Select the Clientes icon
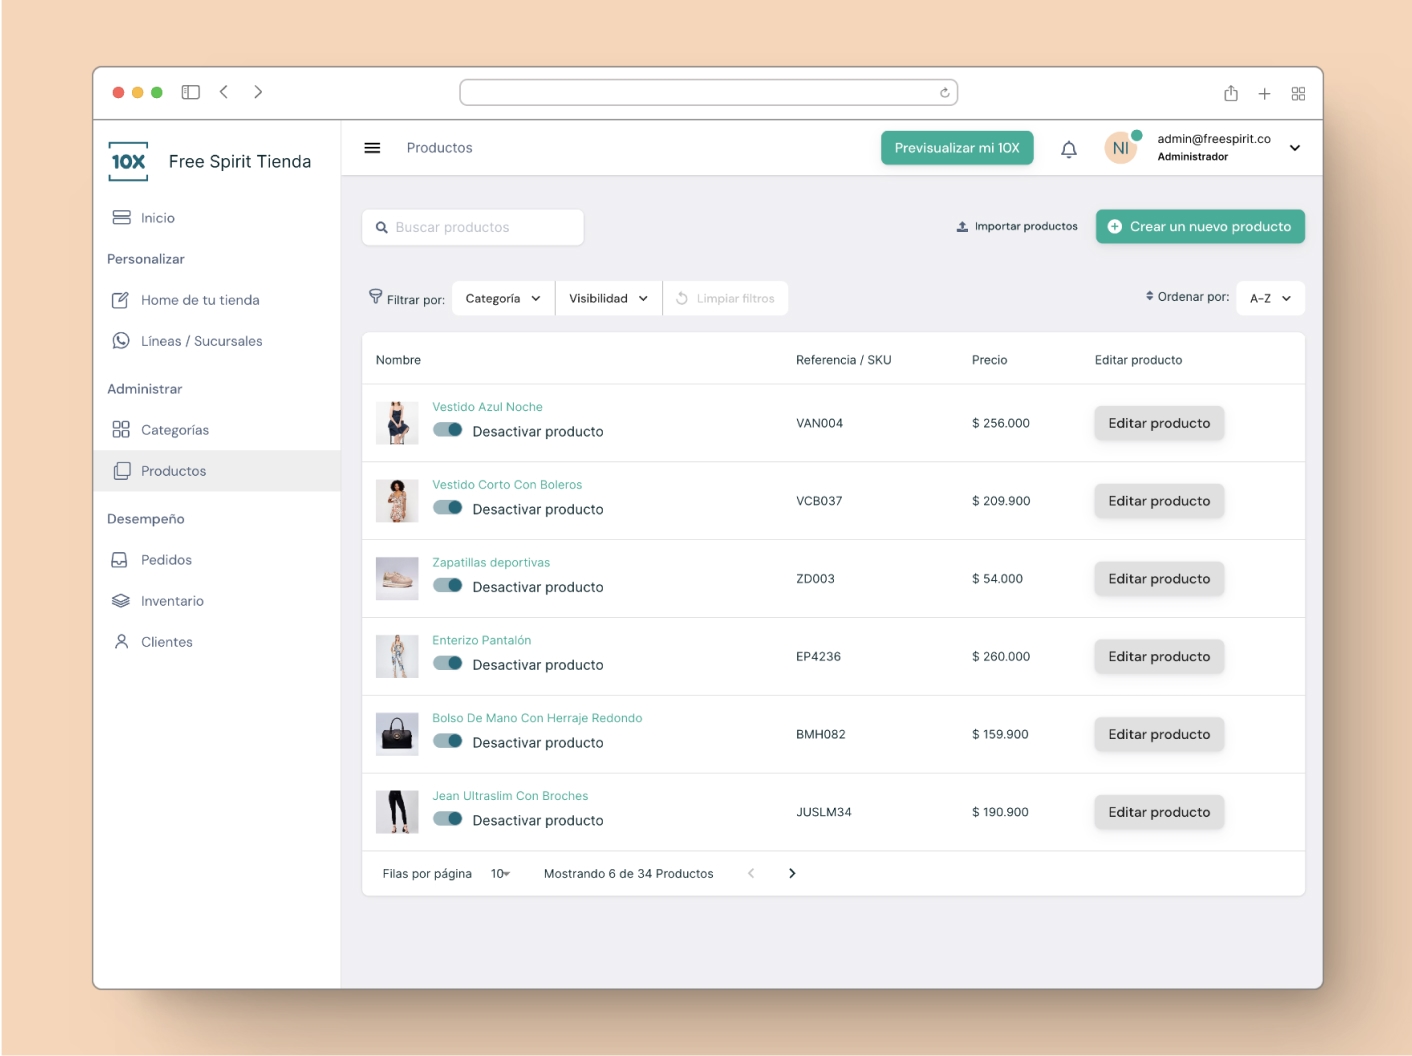 [121, 641]
